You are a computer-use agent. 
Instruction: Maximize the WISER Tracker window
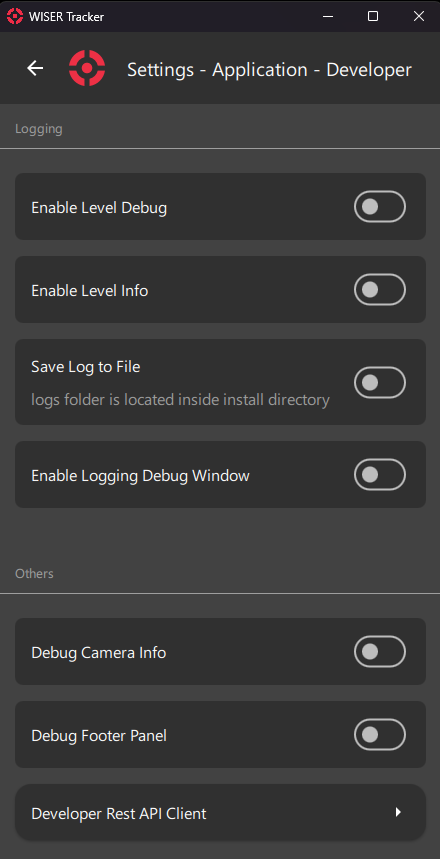click(x=373, y=16)
